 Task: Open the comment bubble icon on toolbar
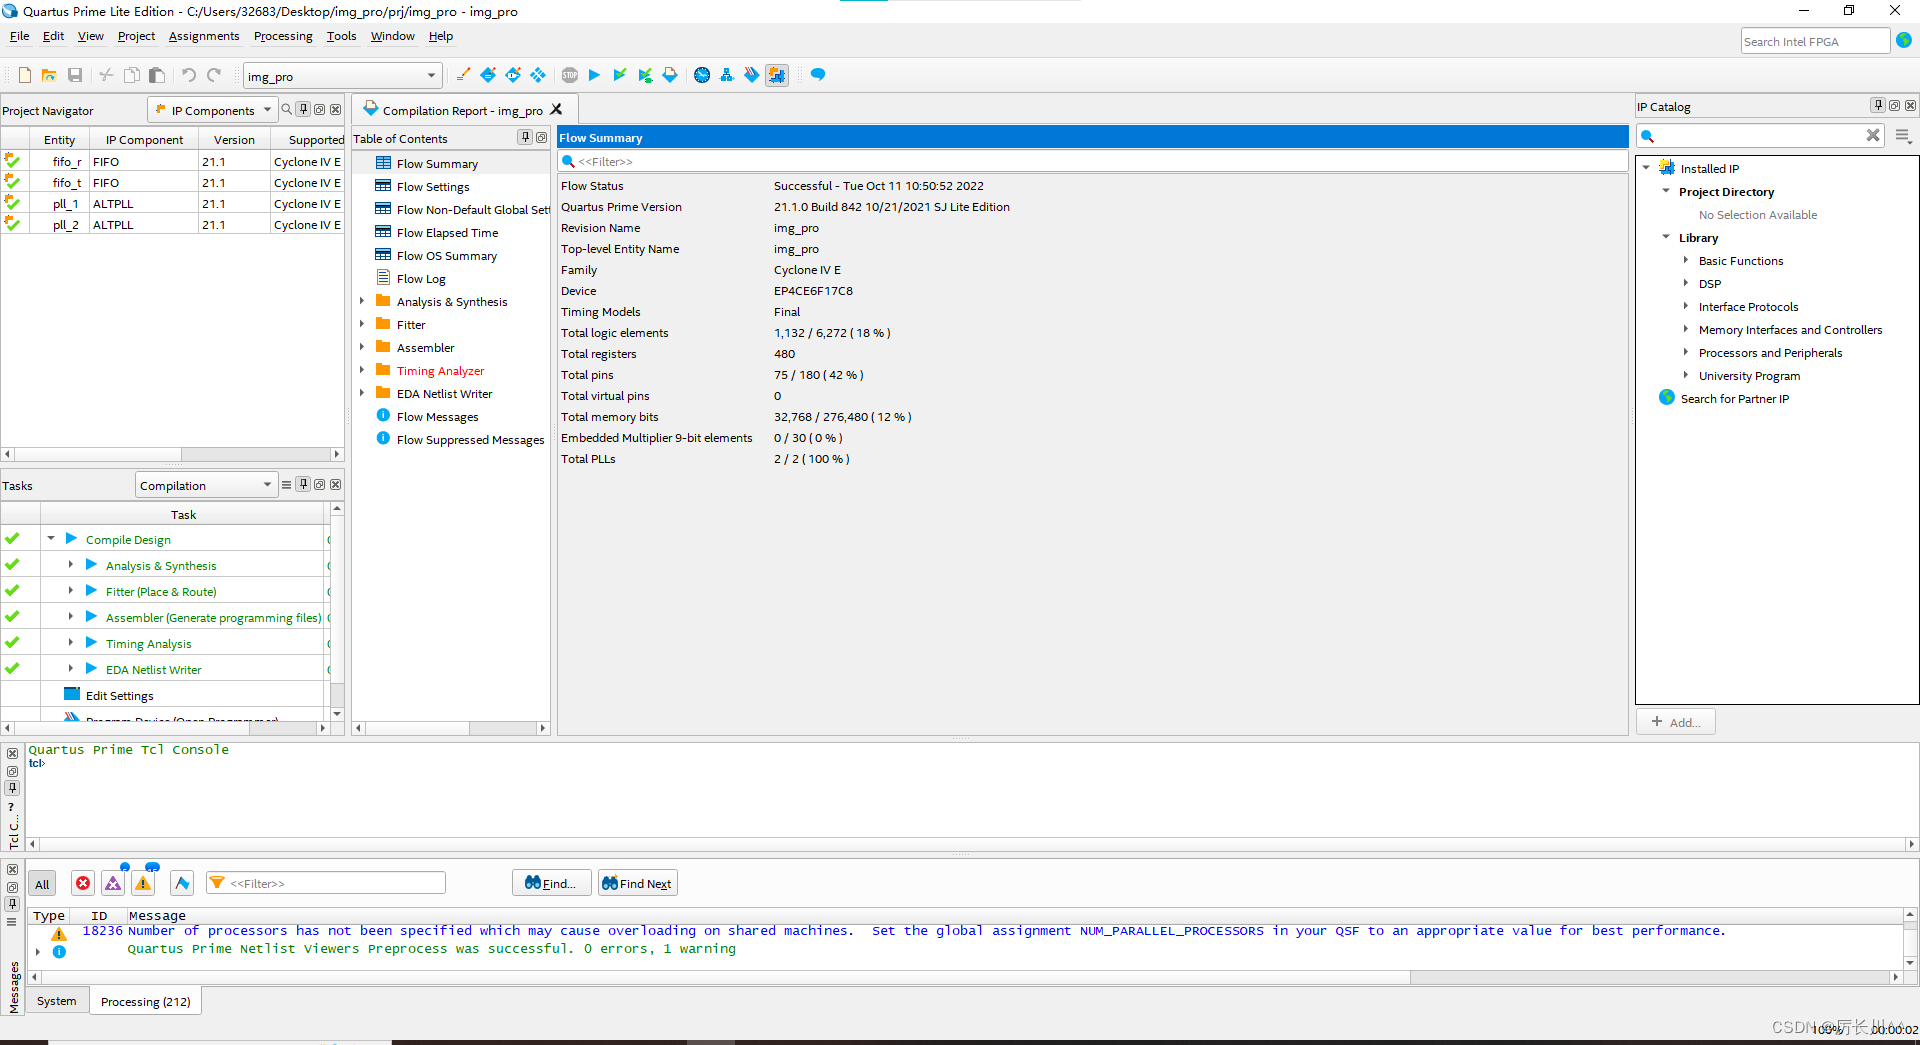tap(817, 74)
